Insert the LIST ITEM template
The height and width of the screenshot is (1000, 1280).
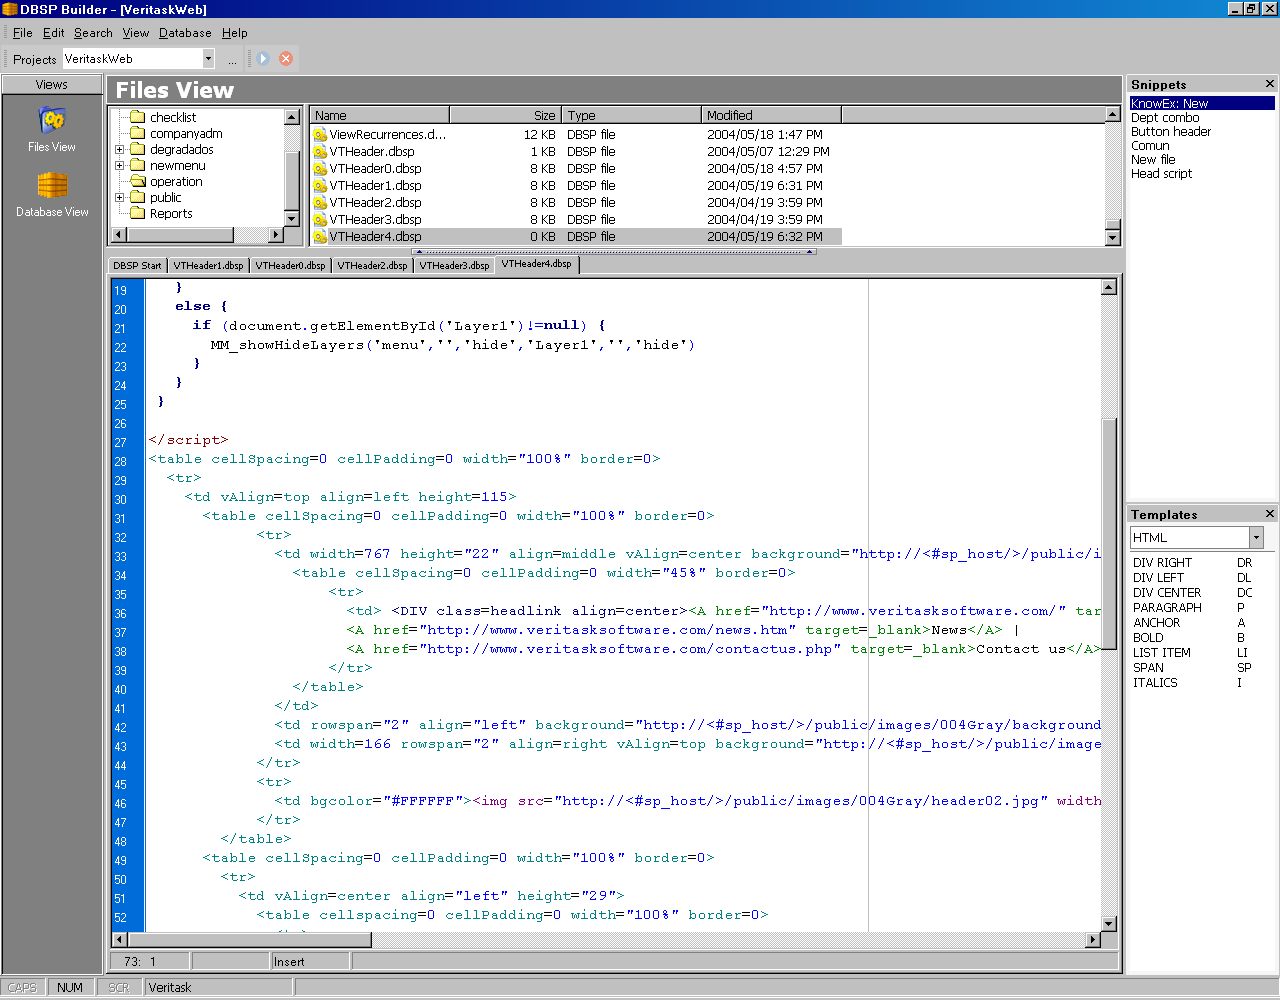(x=1161, y=652)
